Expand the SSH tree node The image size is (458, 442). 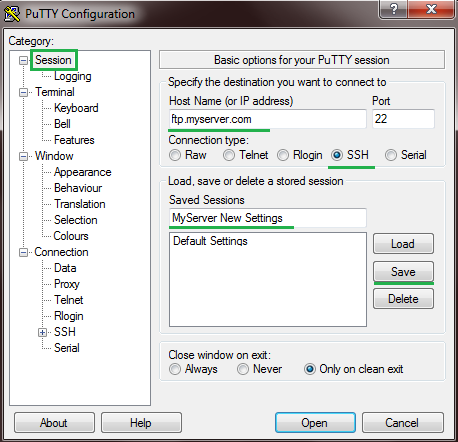42,332
